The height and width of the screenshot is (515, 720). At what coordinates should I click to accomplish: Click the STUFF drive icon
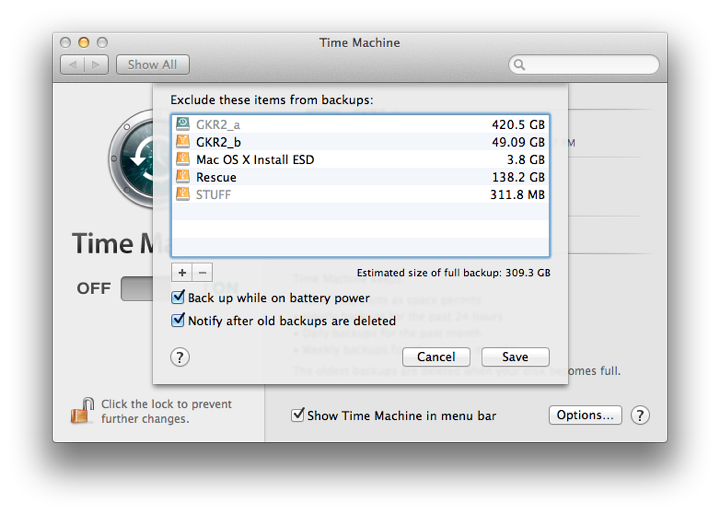click(183, 194)
